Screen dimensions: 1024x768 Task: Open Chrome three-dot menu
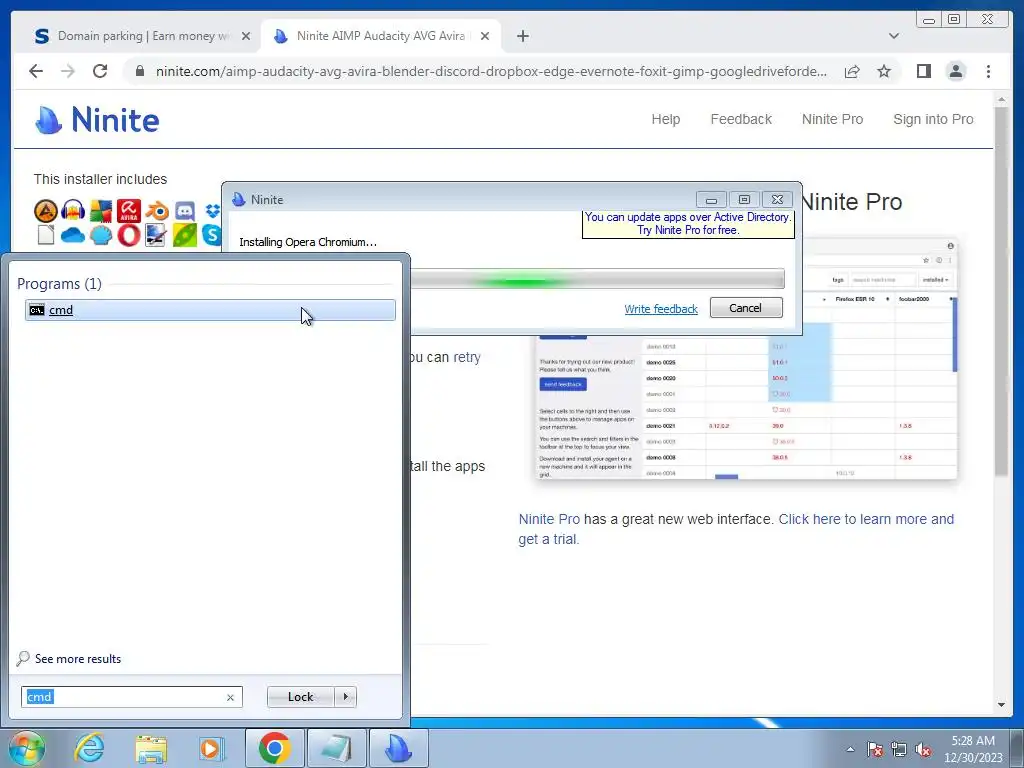coord(988,71)
